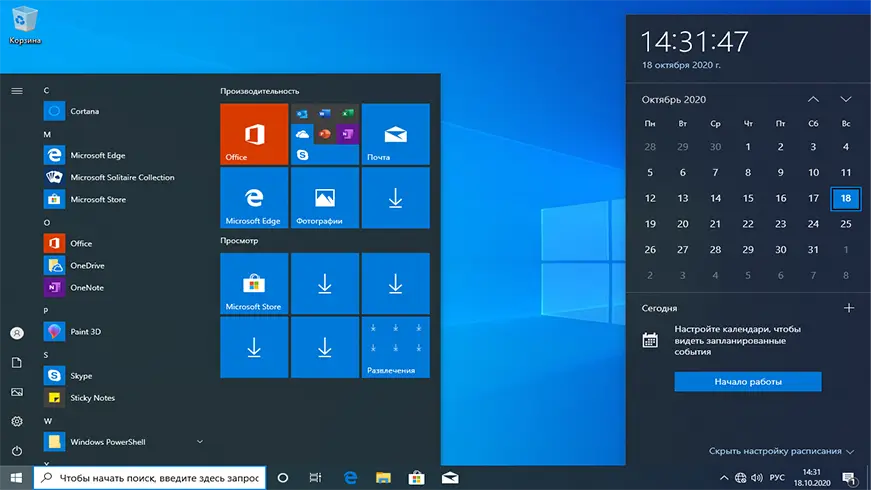This screenshot has height=490, width=871.
Task: Click the Office tile
Action: click(254, 134)
